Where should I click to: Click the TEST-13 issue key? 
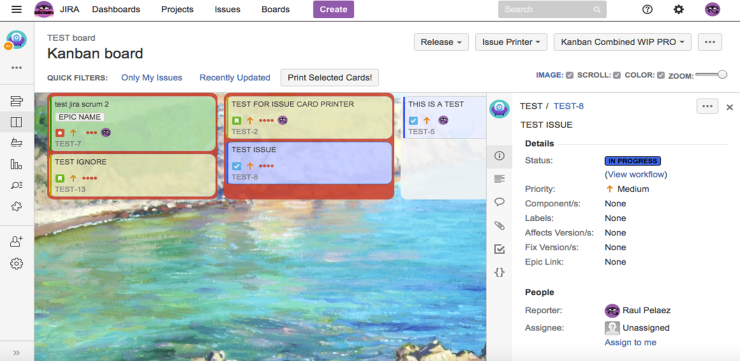[70, 190]
